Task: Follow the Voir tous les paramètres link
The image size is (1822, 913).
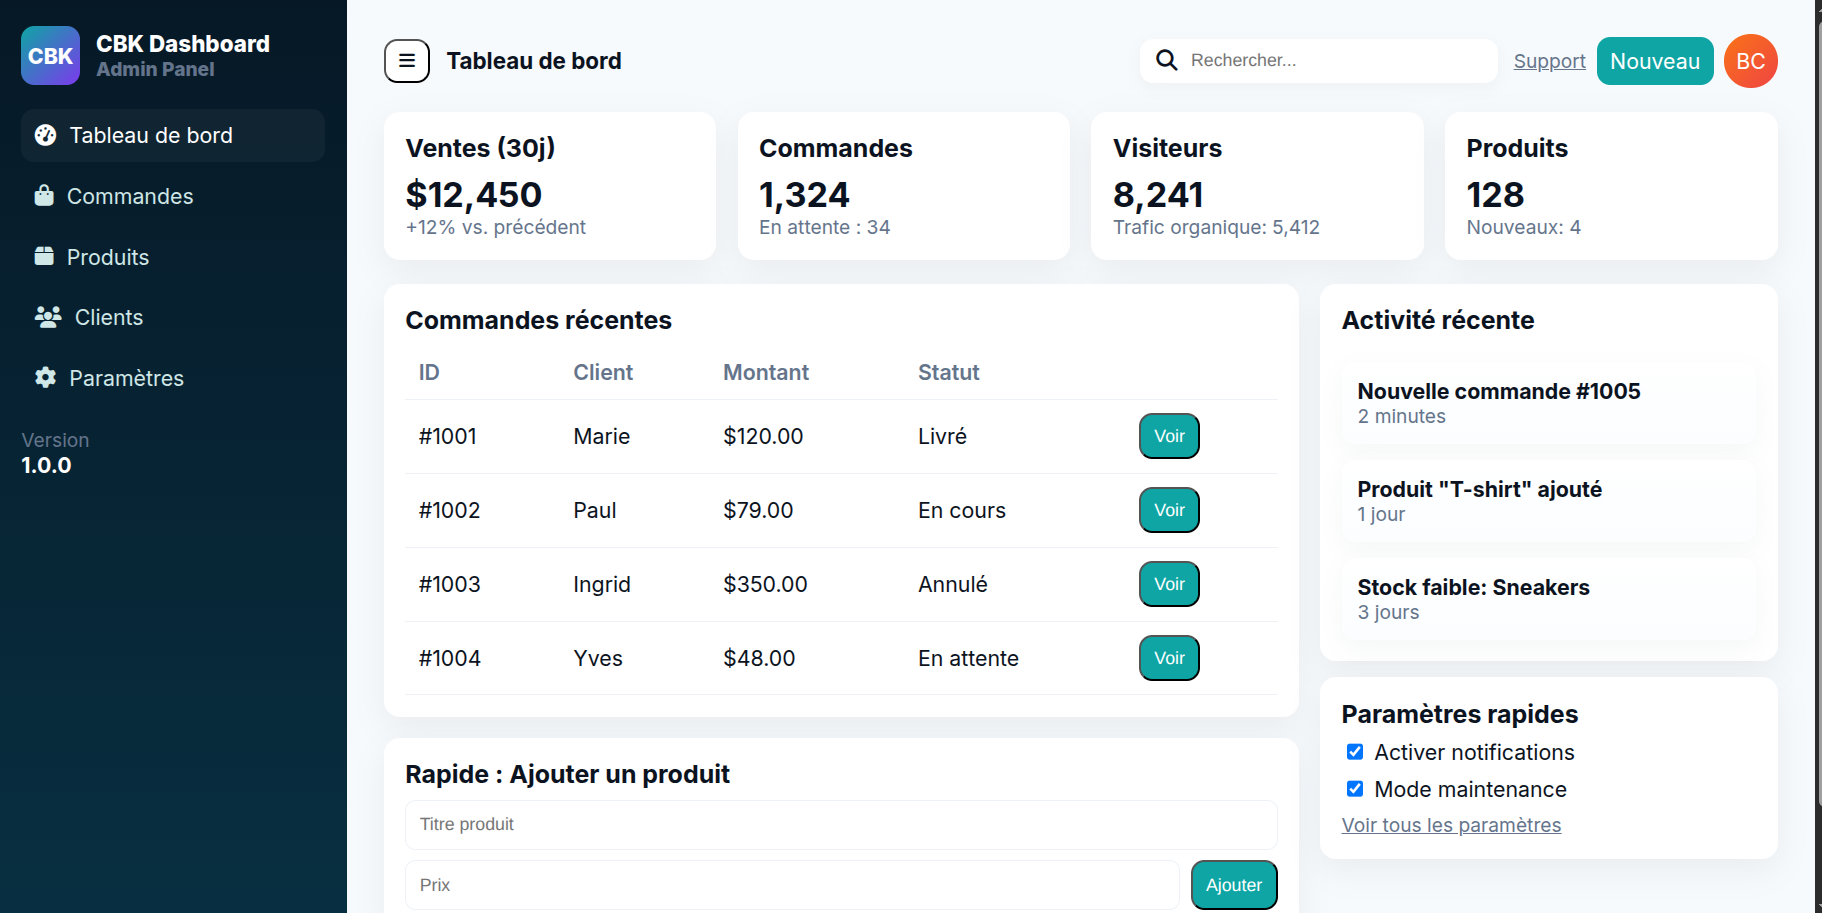Action: tap(1451, 825)
